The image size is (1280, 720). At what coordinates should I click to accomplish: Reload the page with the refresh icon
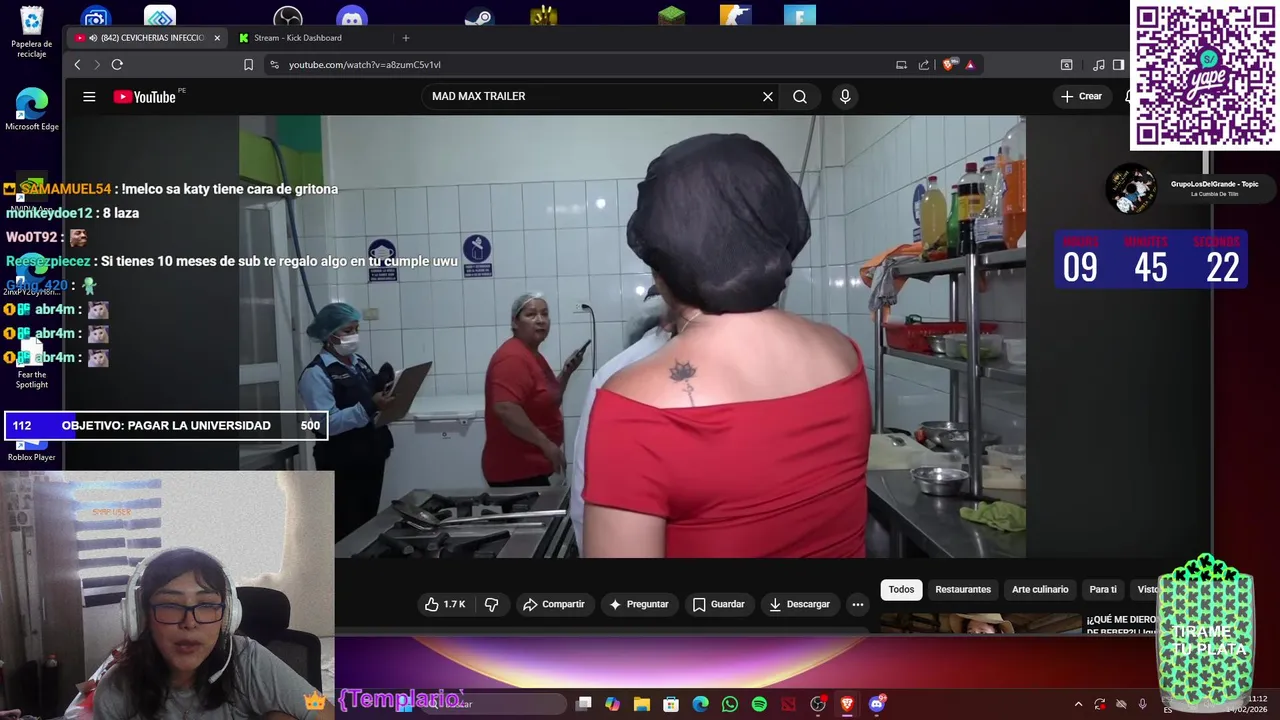click(117, 65)
